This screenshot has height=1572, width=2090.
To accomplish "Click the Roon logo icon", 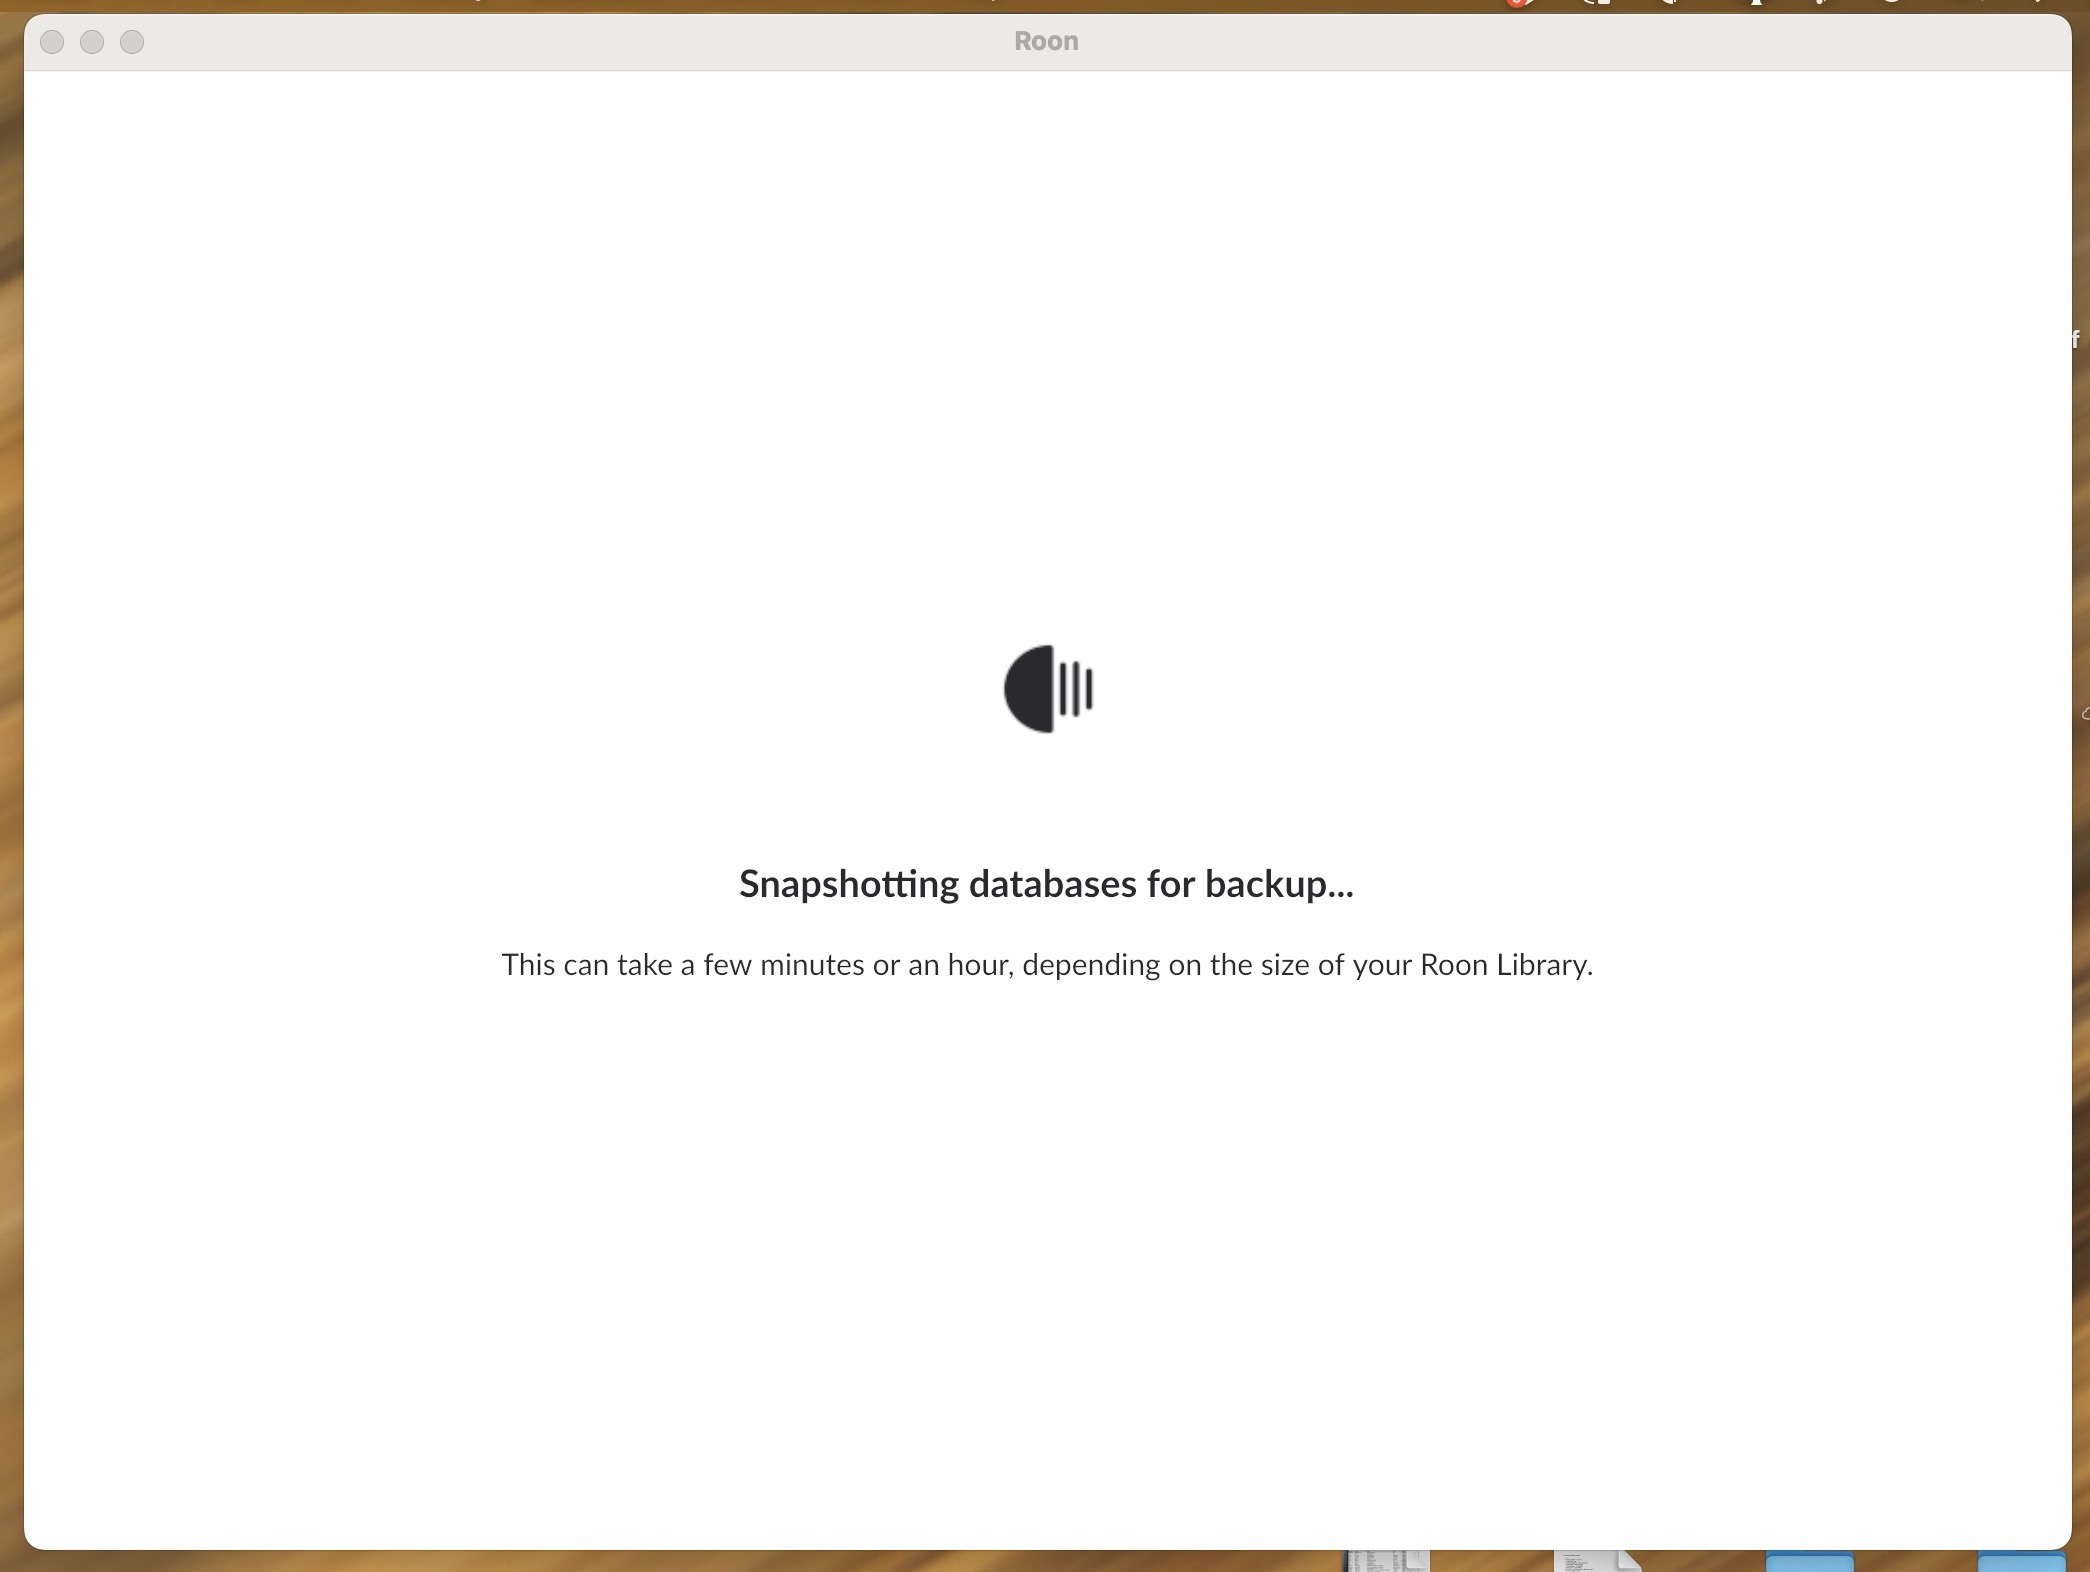I will [1048, 689].
